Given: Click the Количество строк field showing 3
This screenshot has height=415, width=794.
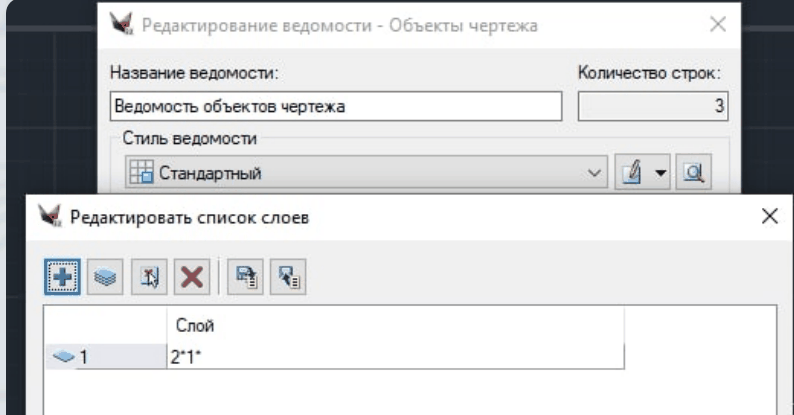Looking at the screenshot, I should (x=653, y=107).
